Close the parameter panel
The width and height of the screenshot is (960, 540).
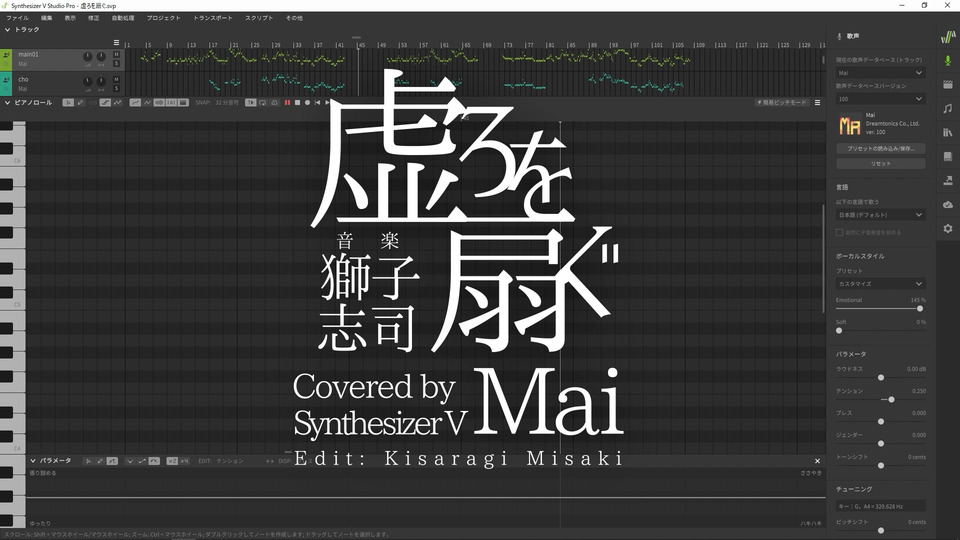(x=817, y=461)
